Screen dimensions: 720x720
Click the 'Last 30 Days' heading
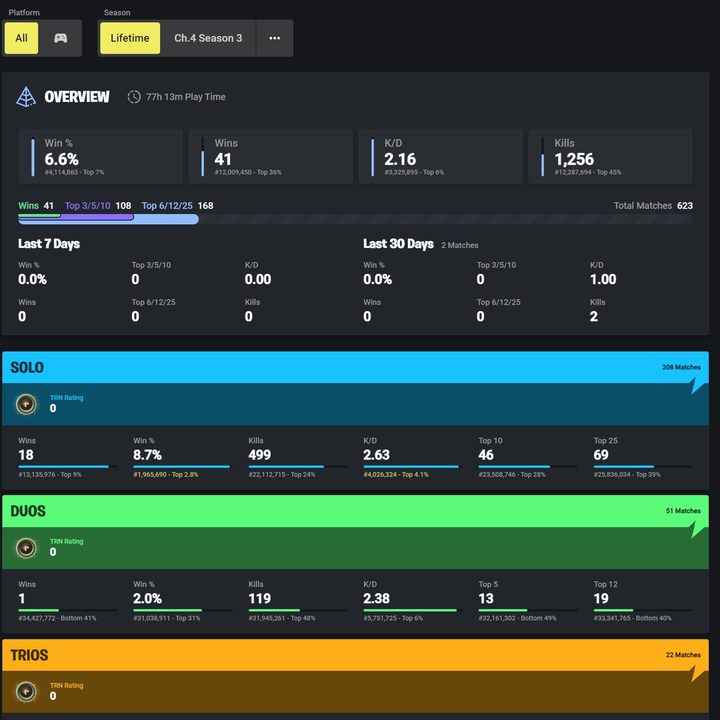point(398,244)
